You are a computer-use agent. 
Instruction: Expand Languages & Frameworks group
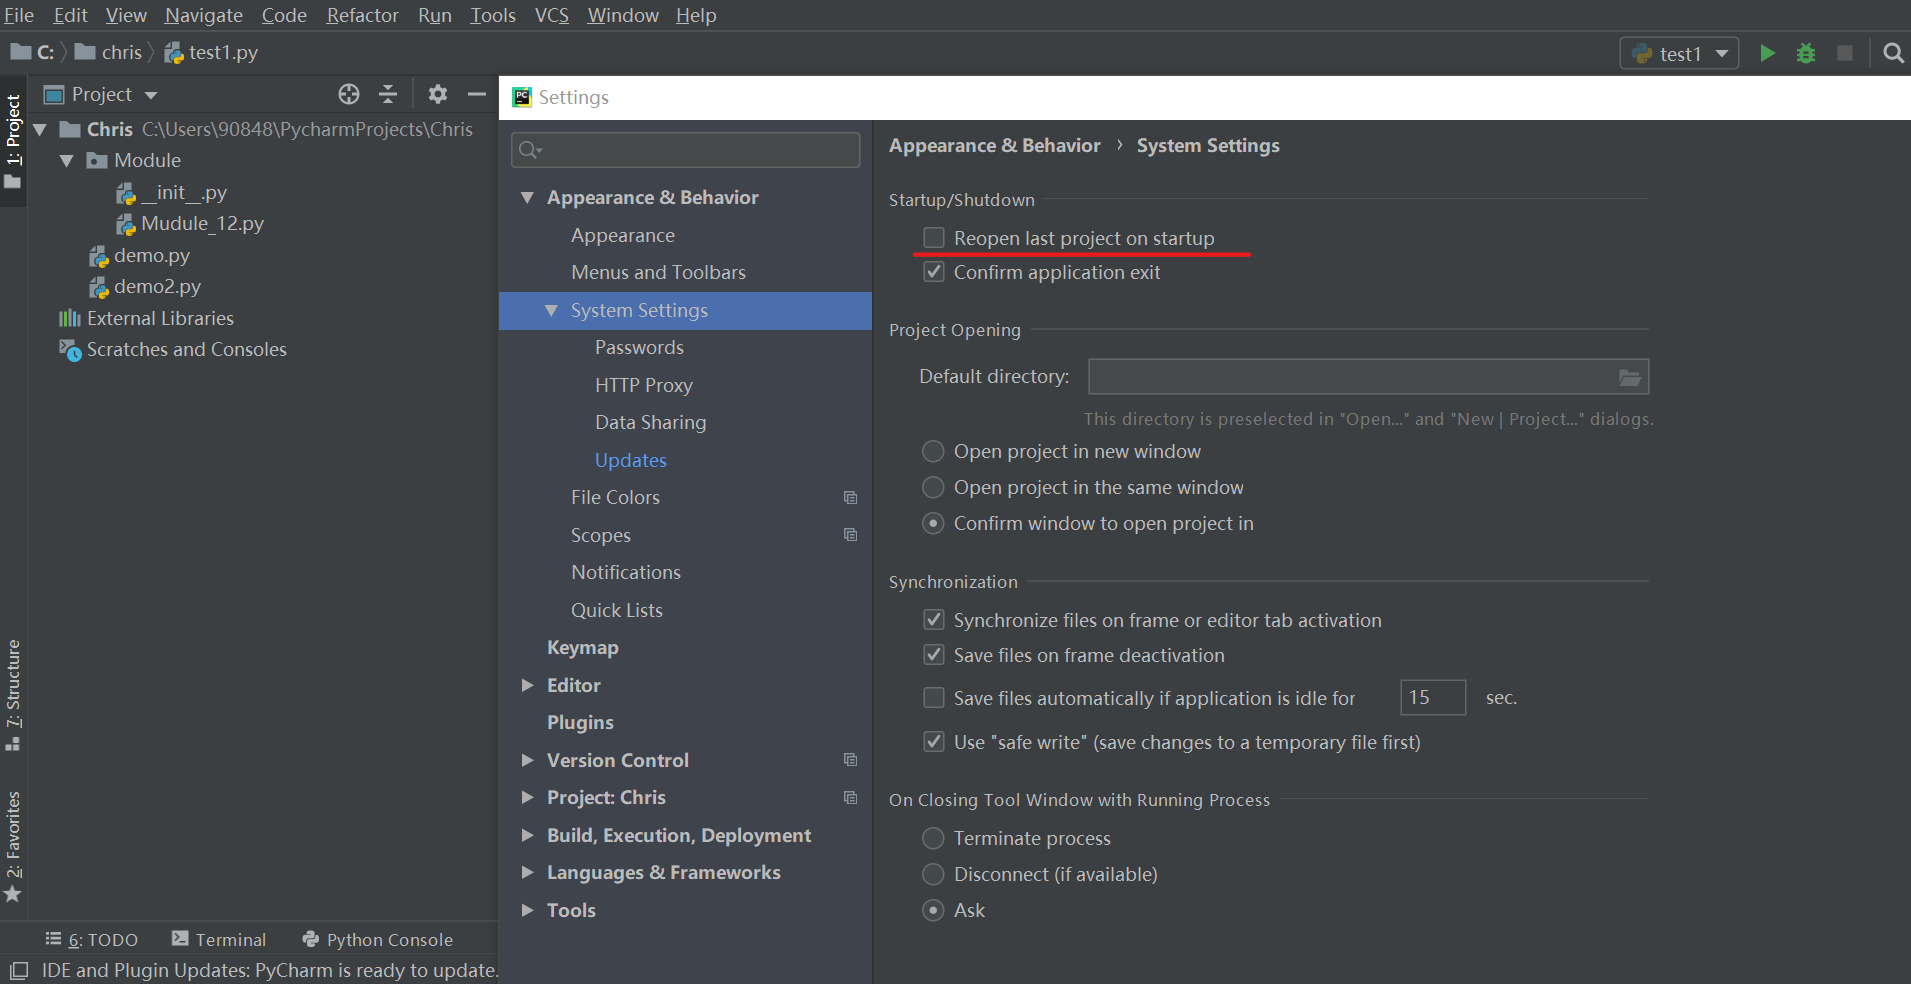pyautogui.click(x=527, y=872)
